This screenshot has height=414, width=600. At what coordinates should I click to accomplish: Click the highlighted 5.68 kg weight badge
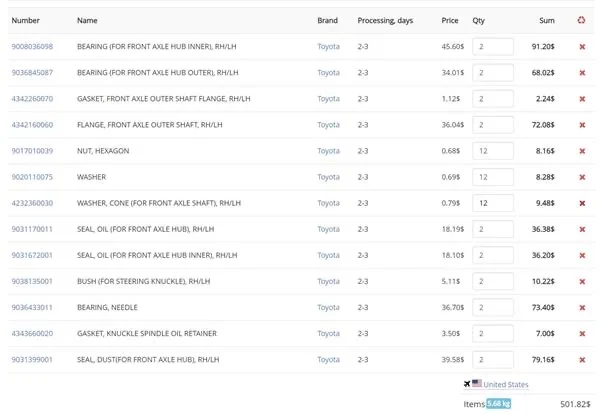click(499, 403)
